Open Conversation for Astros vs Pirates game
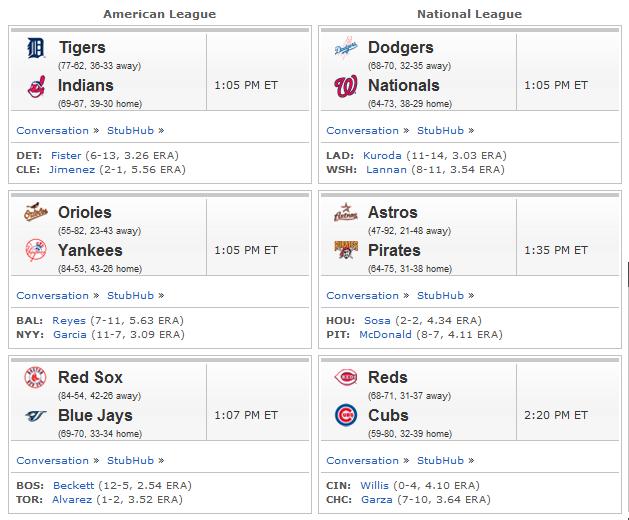629x520 pixels. pos(363,296)
